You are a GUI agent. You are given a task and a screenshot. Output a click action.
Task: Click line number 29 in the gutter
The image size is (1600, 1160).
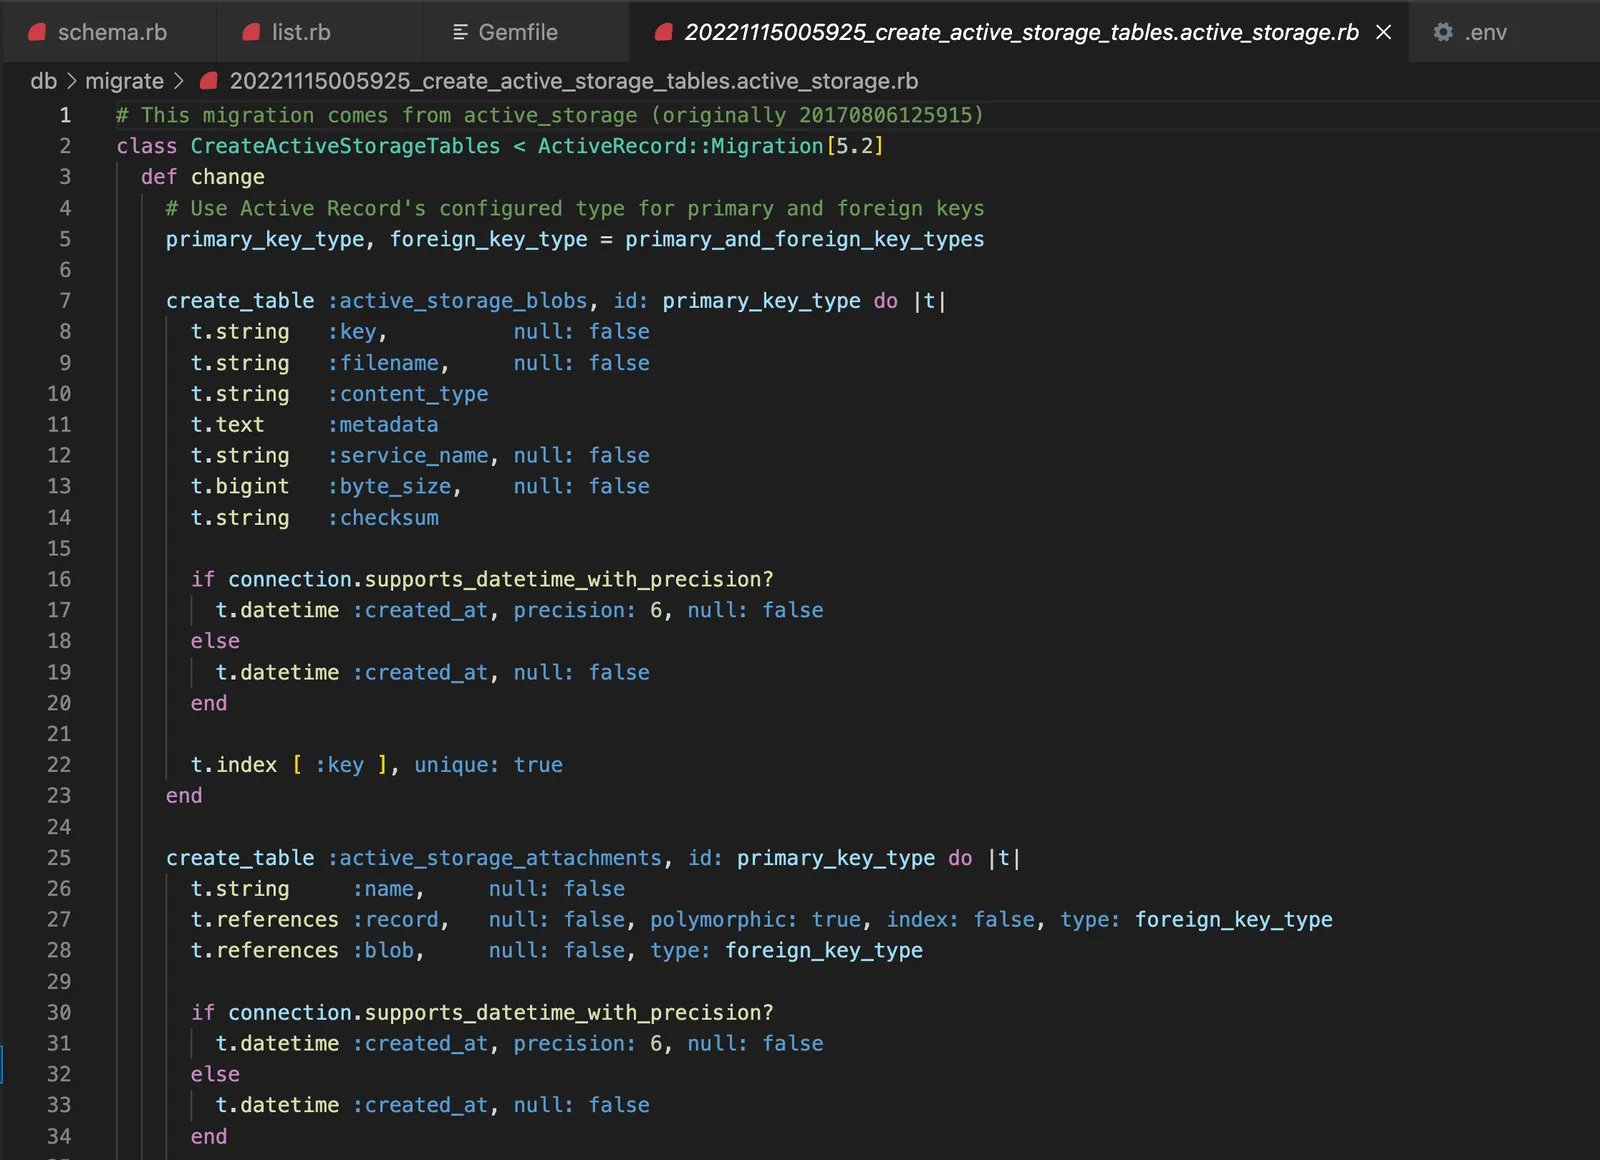point(59,982)
